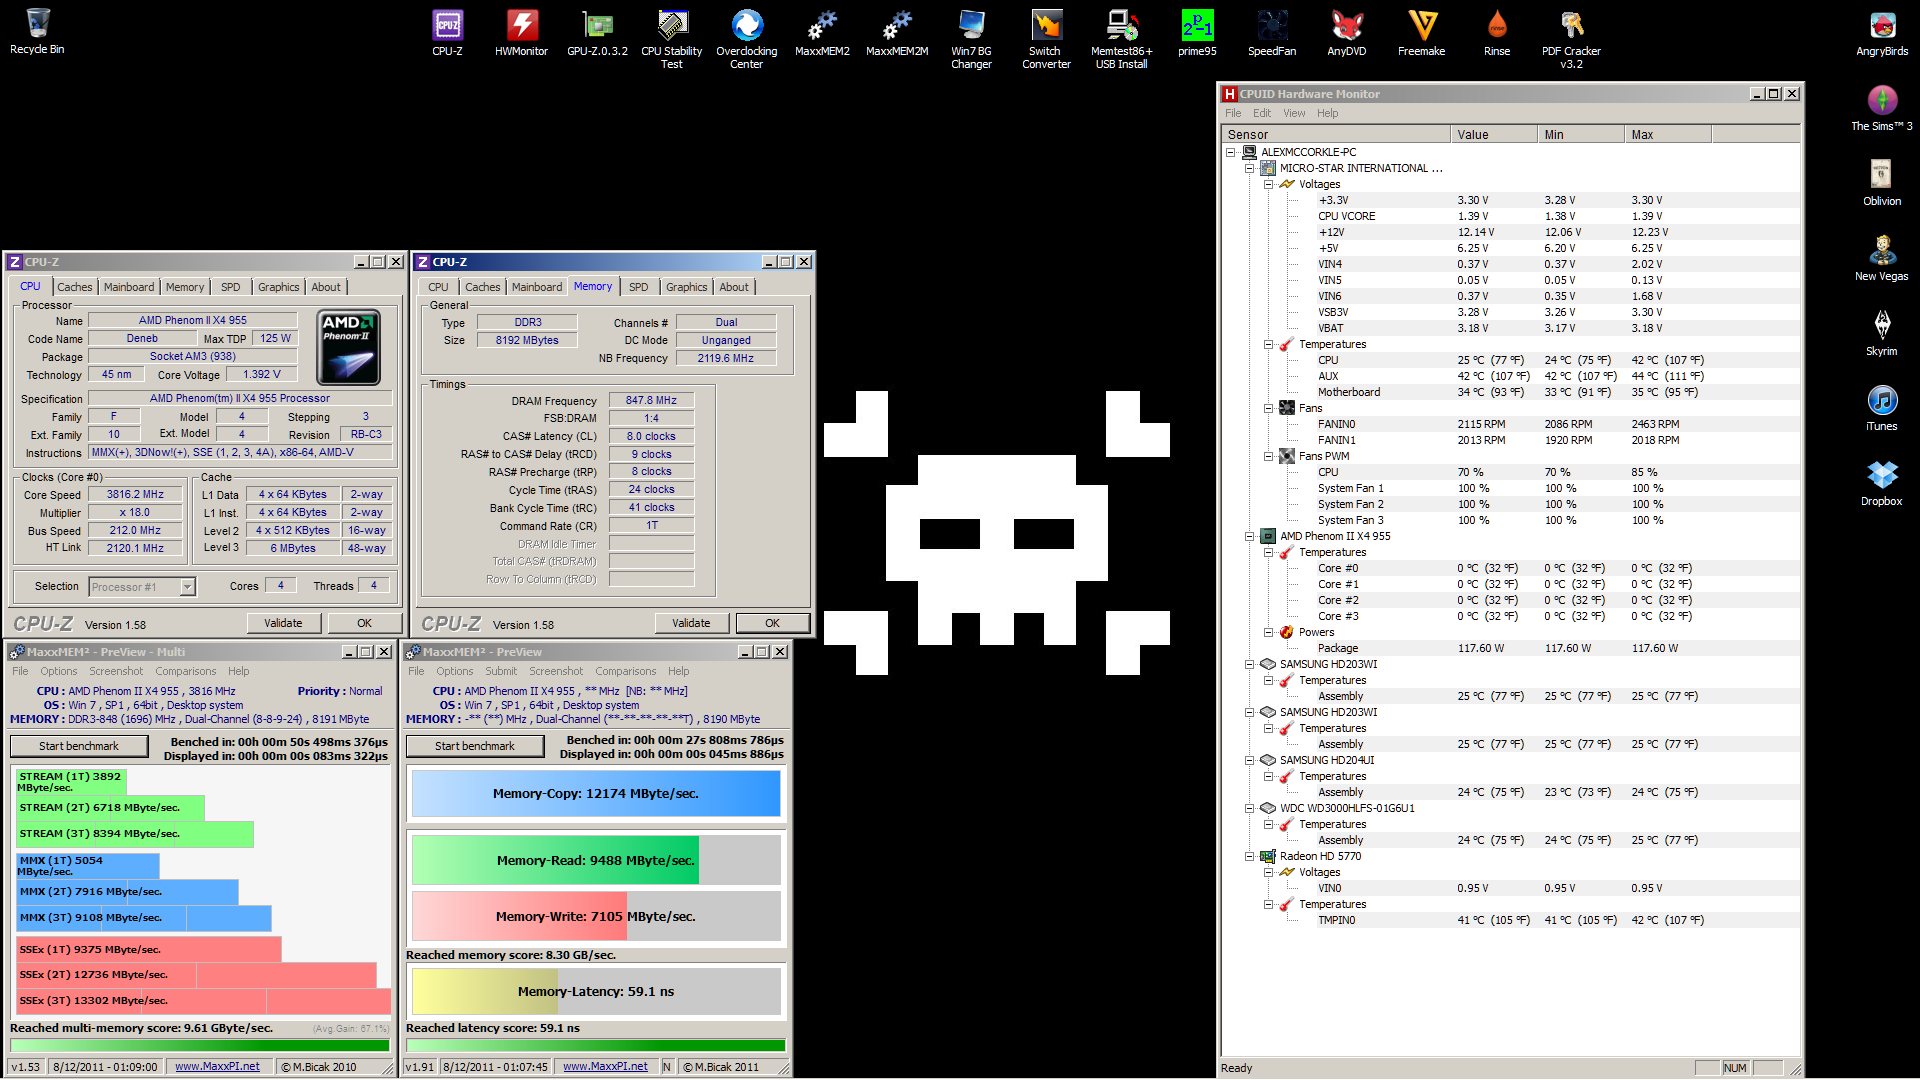Open the Dropbox desktop icon

1882,482
